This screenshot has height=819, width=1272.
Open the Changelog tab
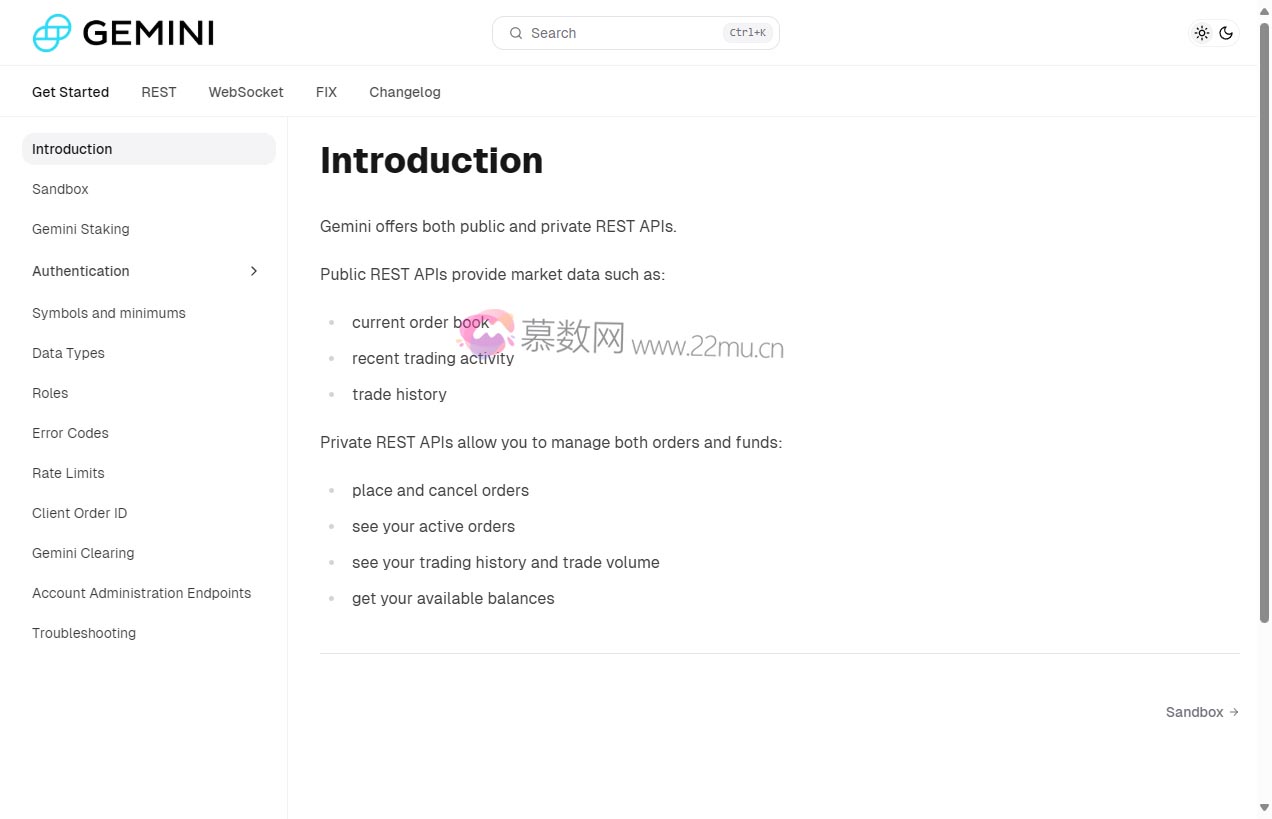pyautogui.click(x=405, y=92)
